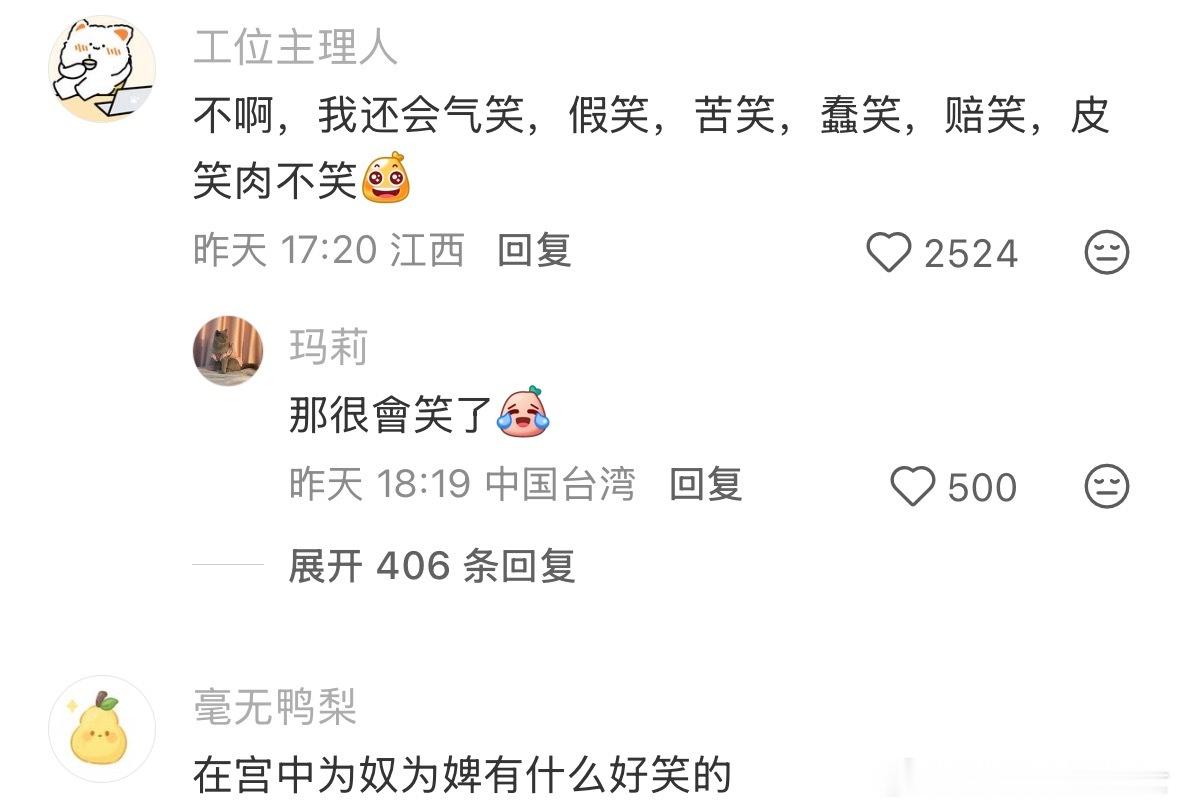Expand the 406 replies
1179x807 pixels.
coord(432,566)
